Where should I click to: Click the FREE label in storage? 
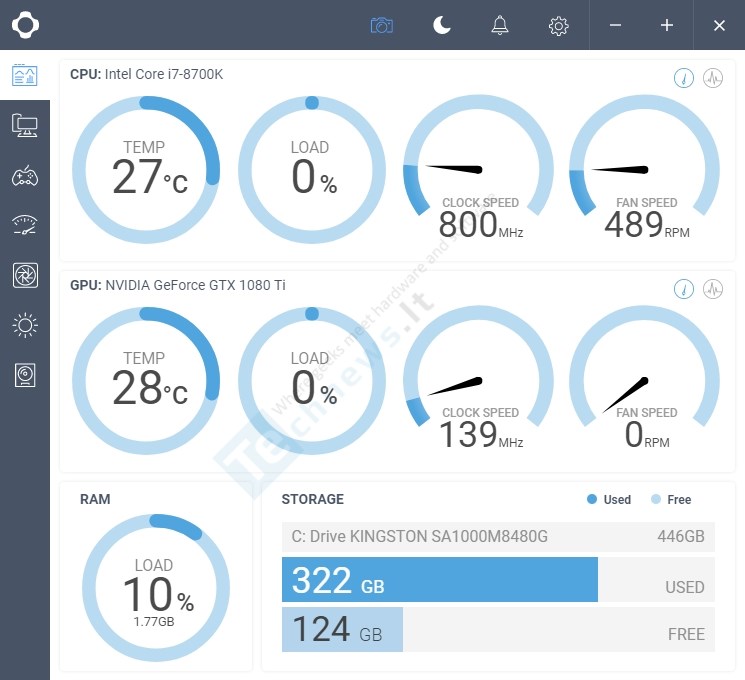686,634
